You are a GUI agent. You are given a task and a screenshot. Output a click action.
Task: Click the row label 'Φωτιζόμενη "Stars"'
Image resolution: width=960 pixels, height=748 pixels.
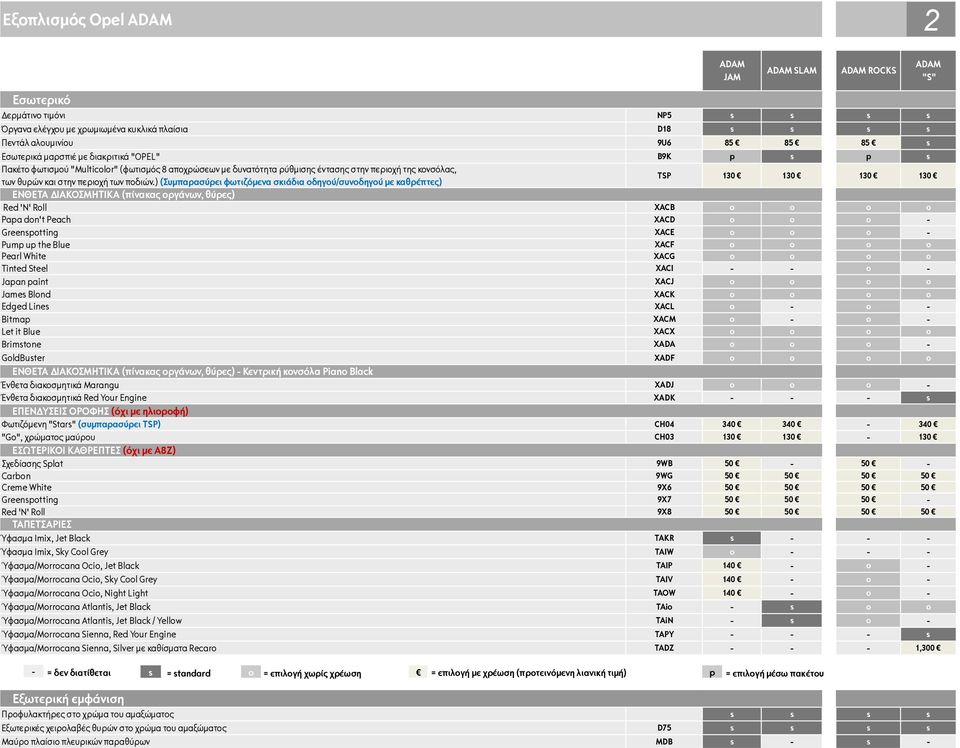(38, 424)
